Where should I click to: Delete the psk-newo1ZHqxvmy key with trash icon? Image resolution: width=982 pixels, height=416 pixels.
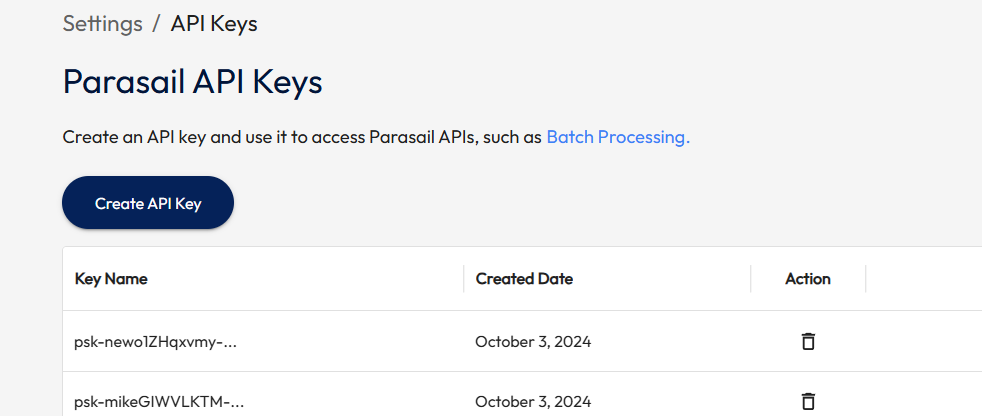(x=808, y=341)
